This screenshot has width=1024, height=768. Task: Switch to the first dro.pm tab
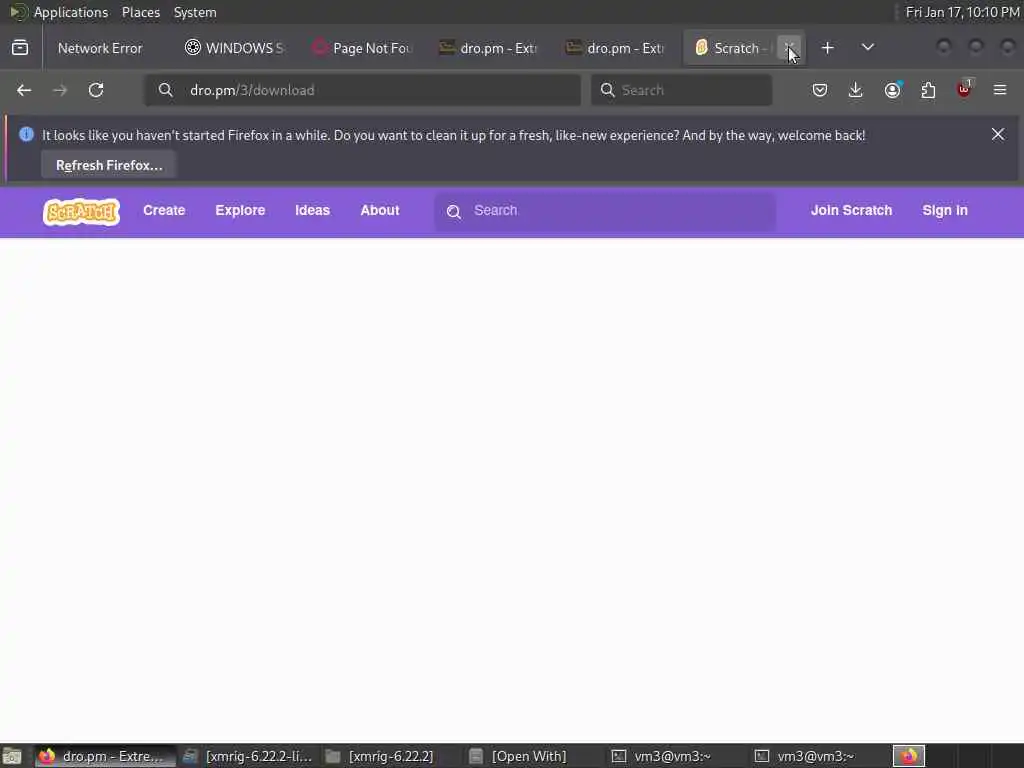488,48
